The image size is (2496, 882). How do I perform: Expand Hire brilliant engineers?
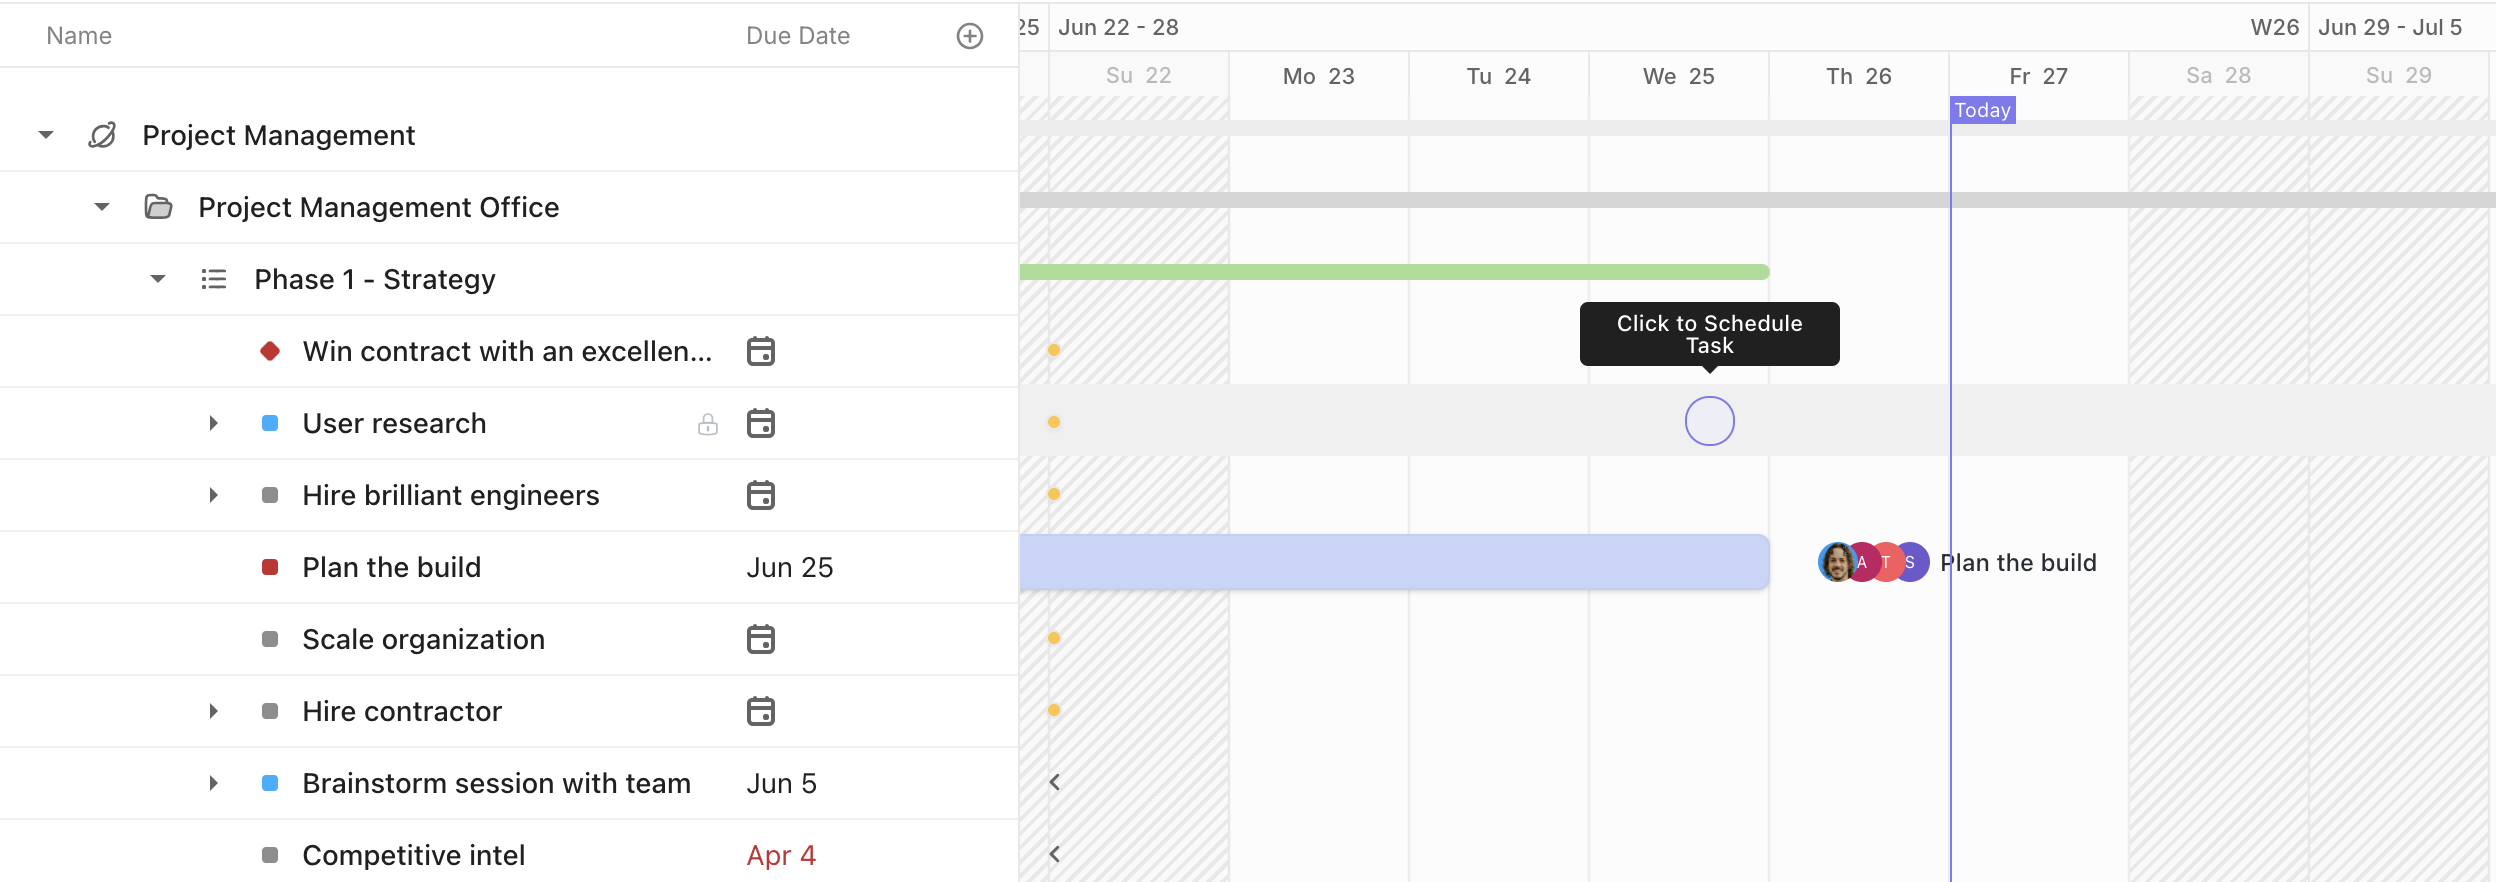coord(213,495)
